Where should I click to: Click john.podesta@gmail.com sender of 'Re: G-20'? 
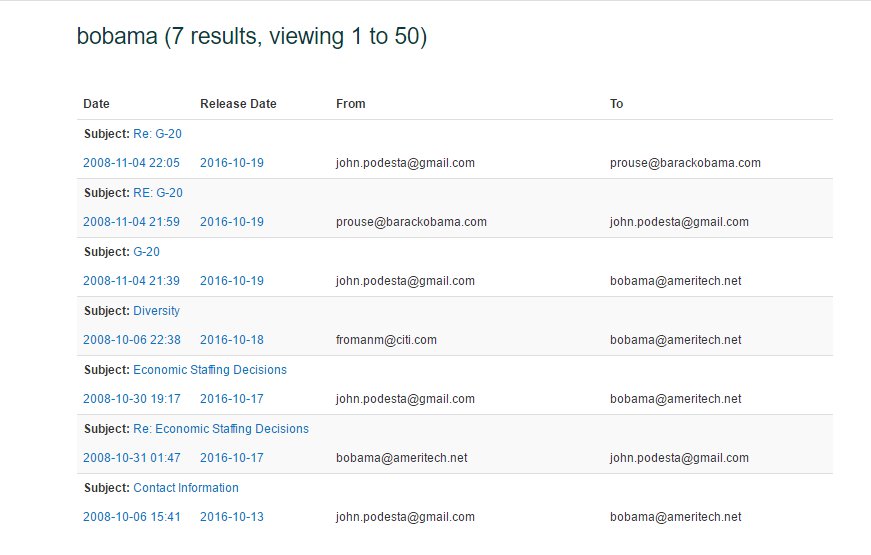(406, 163)
